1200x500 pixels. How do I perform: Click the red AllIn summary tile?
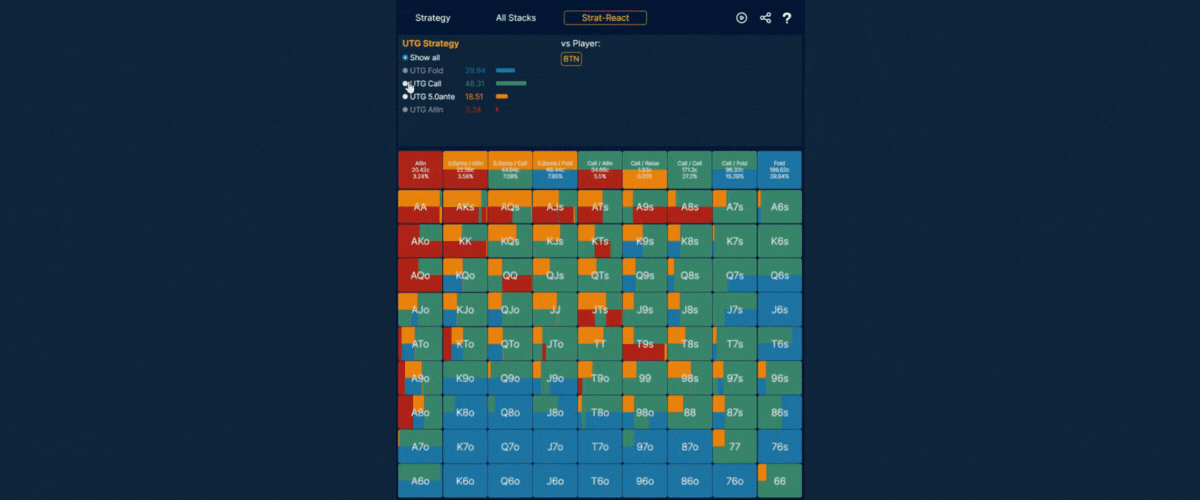(x=420, y=170)
